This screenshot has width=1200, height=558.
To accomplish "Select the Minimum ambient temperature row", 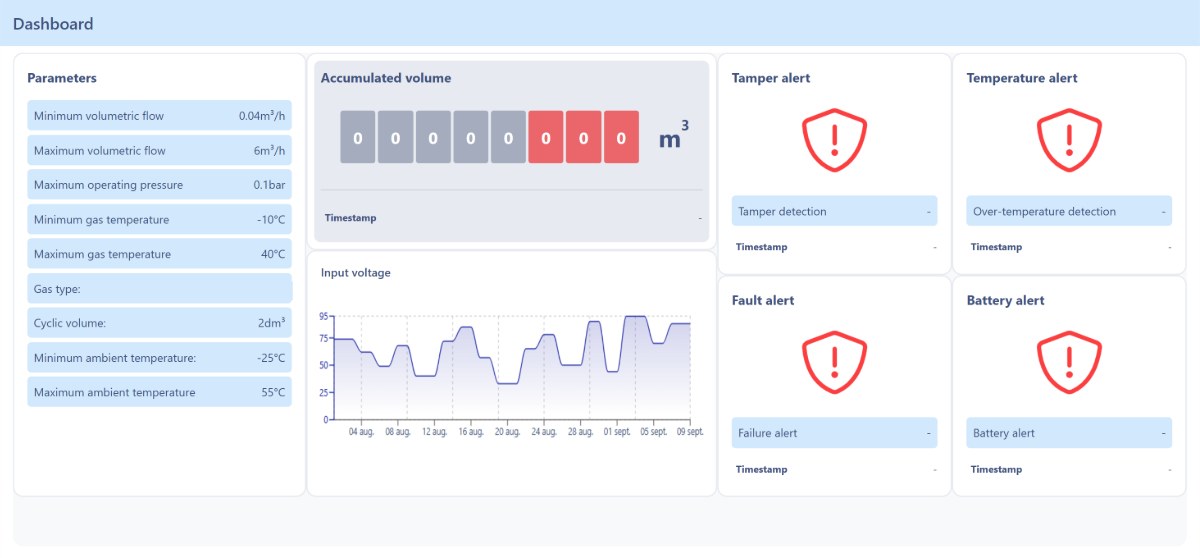I will (x=159, y=357).
